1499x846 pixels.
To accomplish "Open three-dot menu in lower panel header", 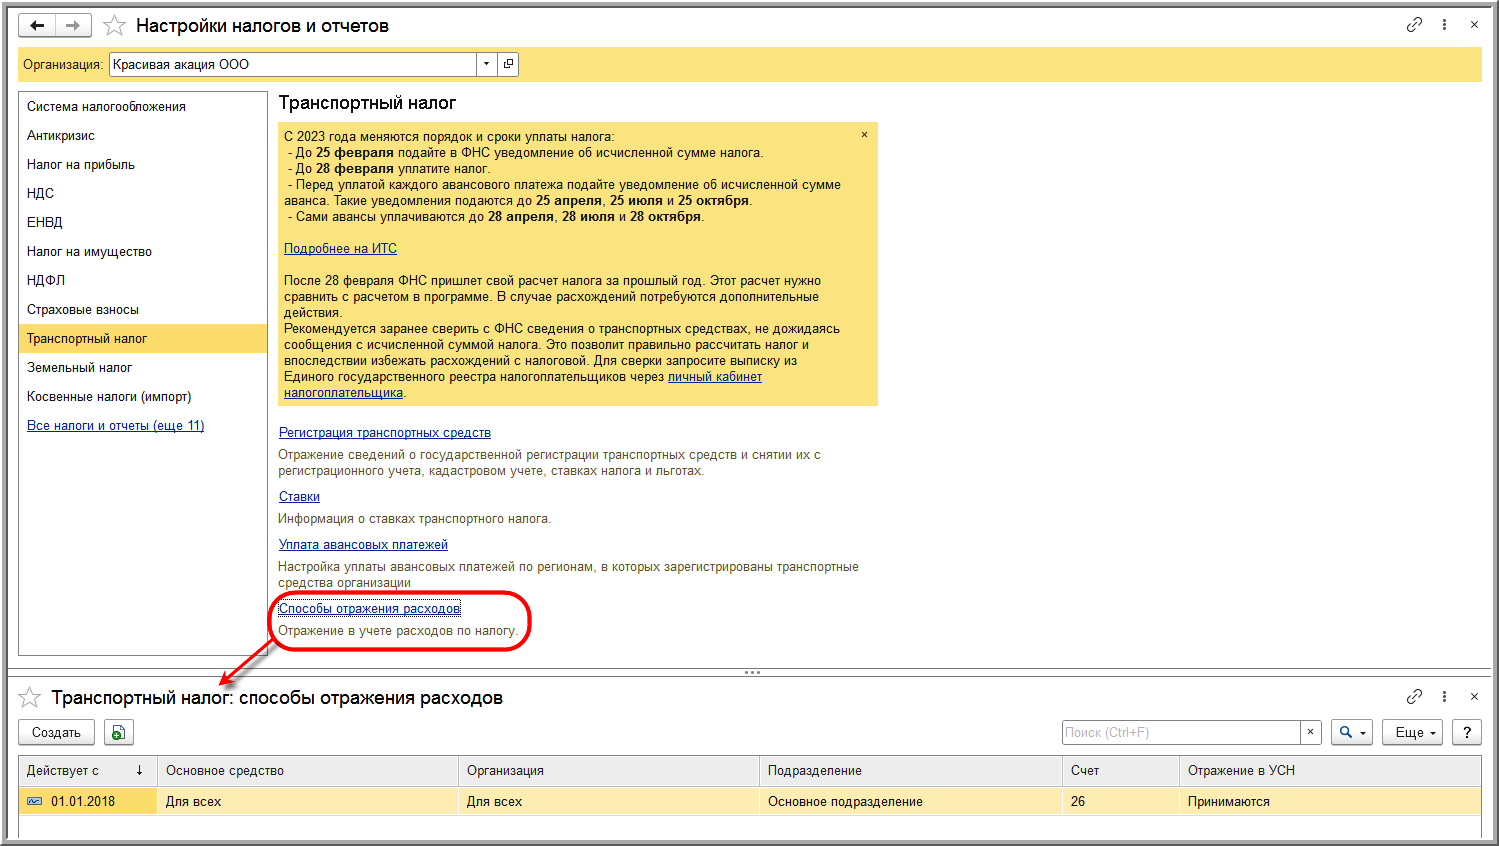I will pos(1444,696).
